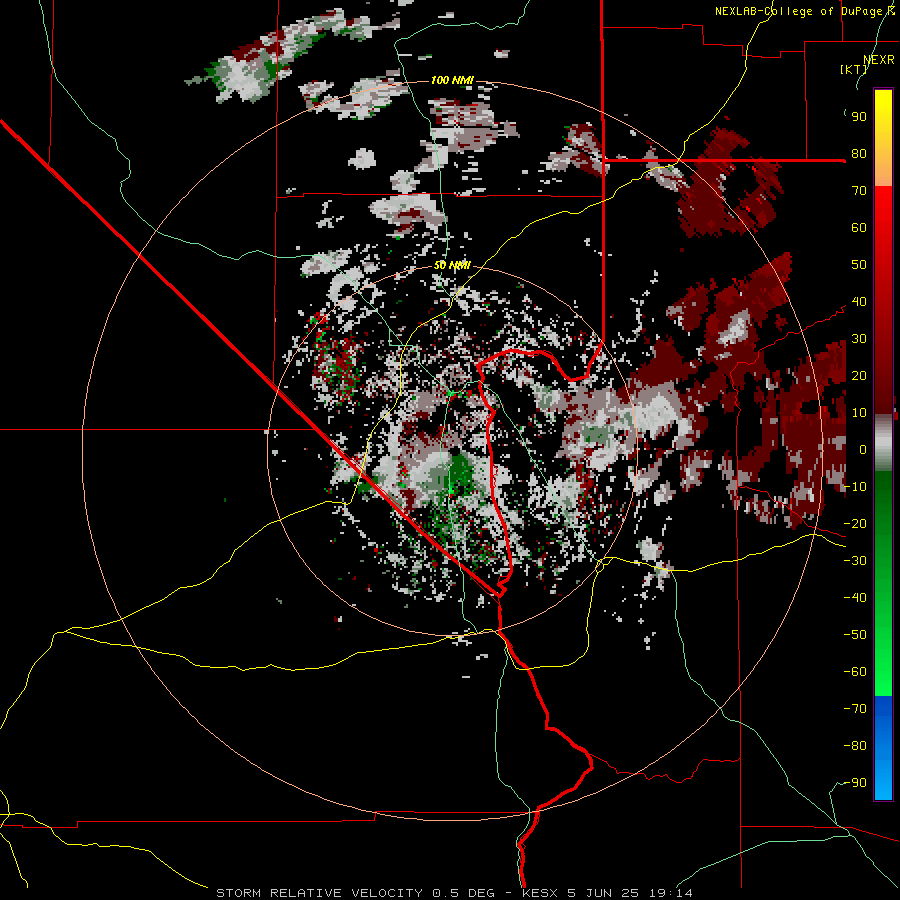Click the "[KT]" units label
This screenshot has height=900, width=900.
click(854, 69)
